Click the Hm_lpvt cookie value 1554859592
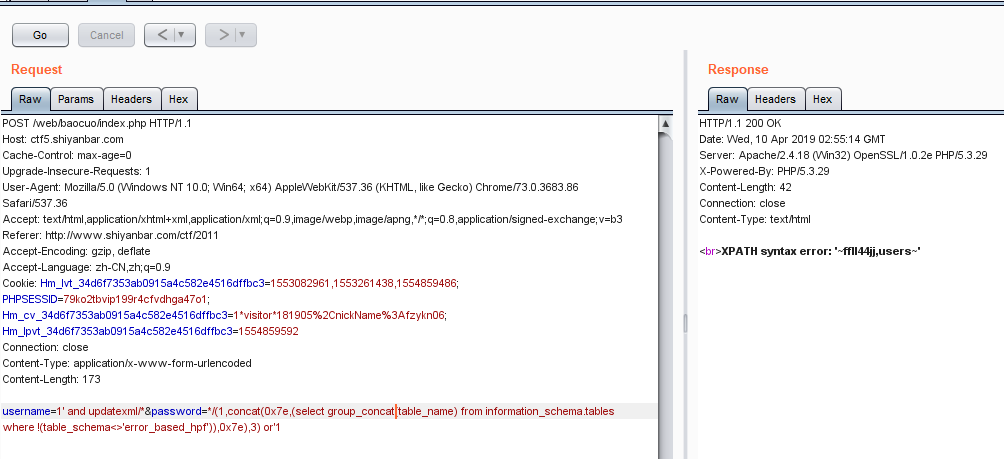This screenshot has width=1004, height=459. pos(269,331)
